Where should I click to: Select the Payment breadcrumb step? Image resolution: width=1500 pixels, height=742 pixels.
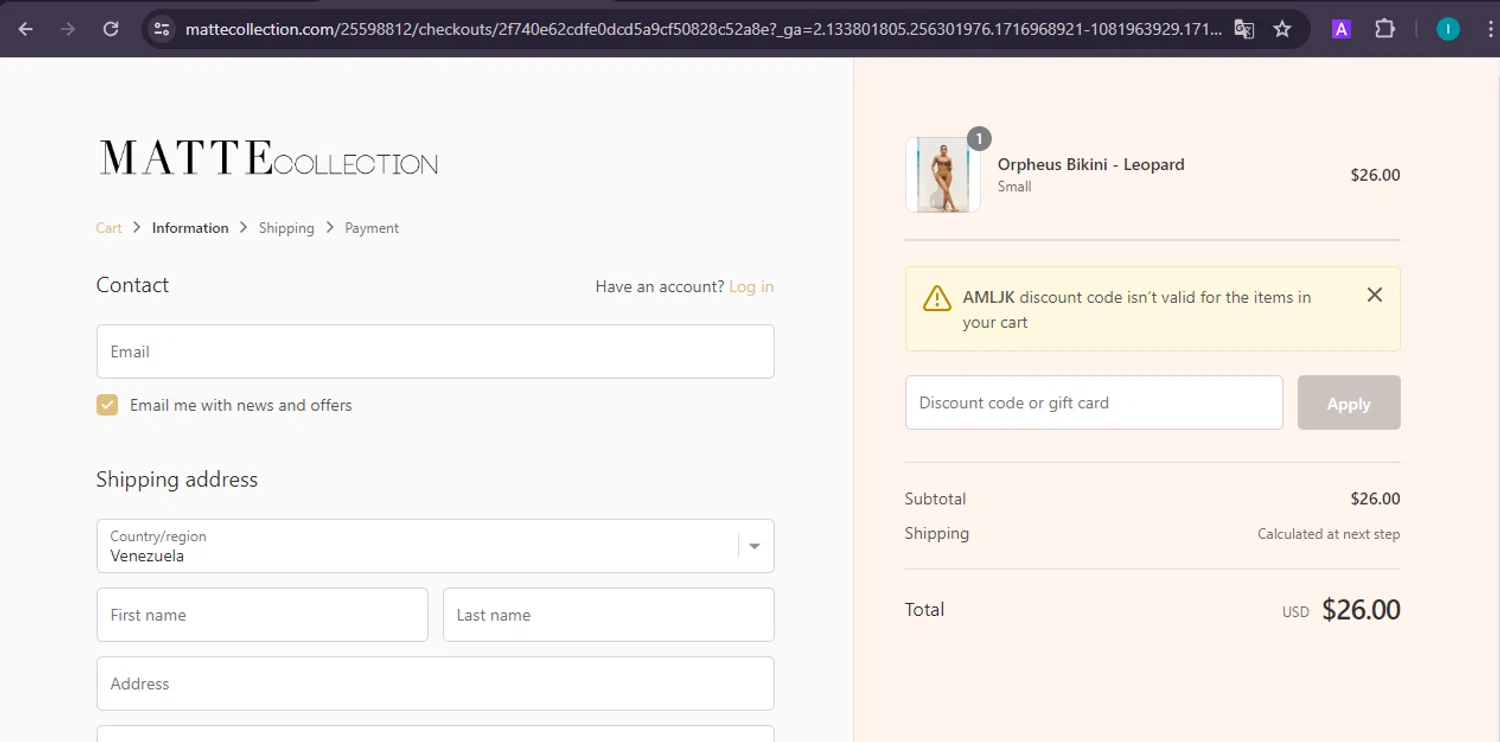[x=372, y=228]
